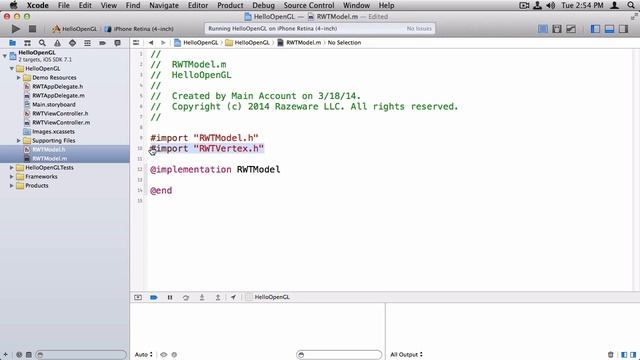The image size is (640, 360).
Task: Click Step Over in debug bar
Action: click(x=186, y=297)
